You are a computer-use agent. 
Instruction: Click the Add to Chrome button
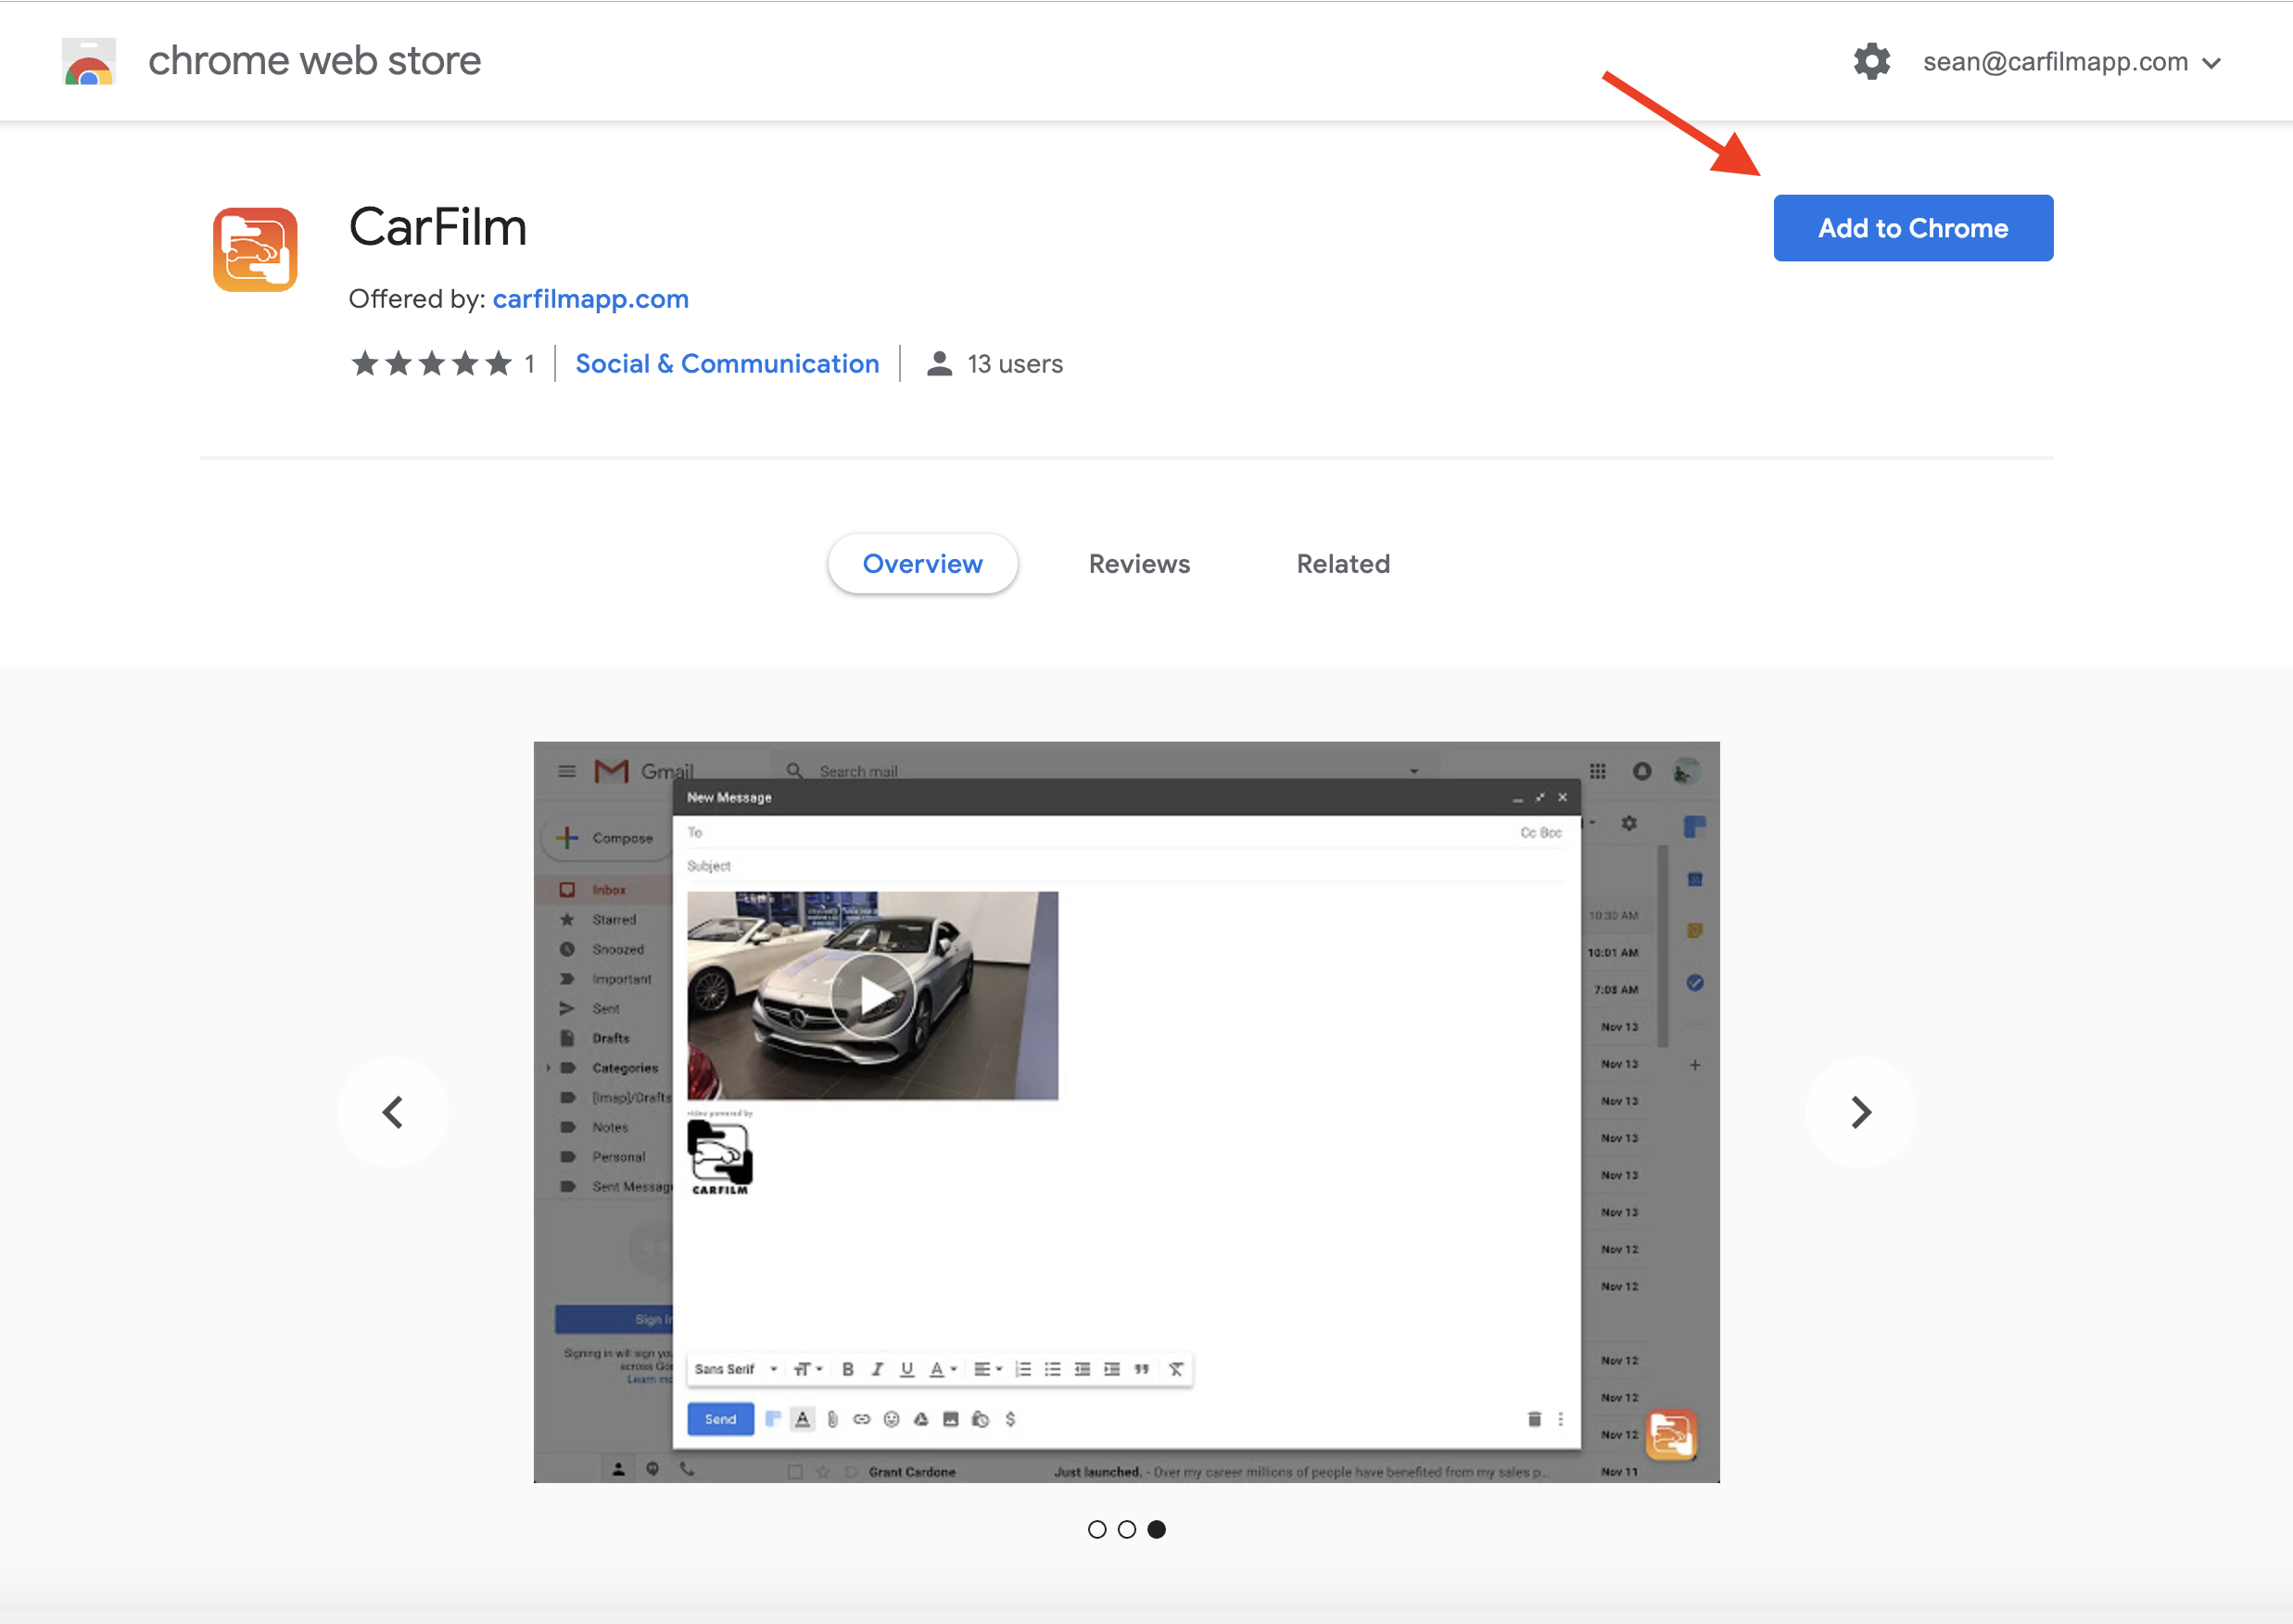coord(1913,228)
